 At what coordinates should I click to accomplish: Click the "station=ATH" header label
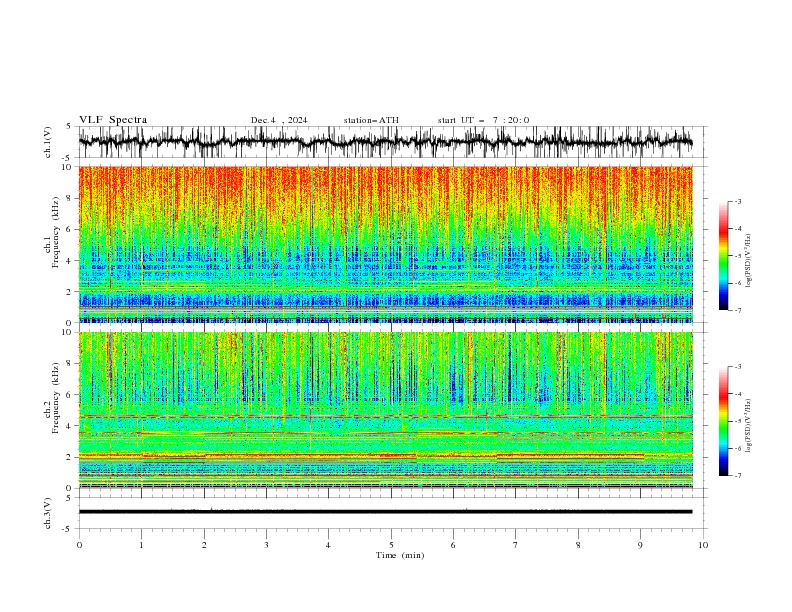[371, 120]
